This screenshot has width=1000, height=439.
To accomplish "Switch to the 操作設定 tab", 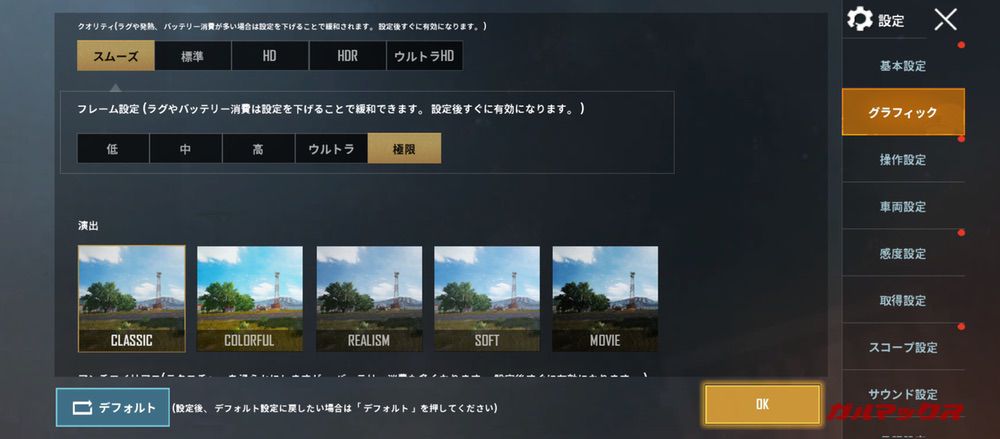I will click(903, 160).
